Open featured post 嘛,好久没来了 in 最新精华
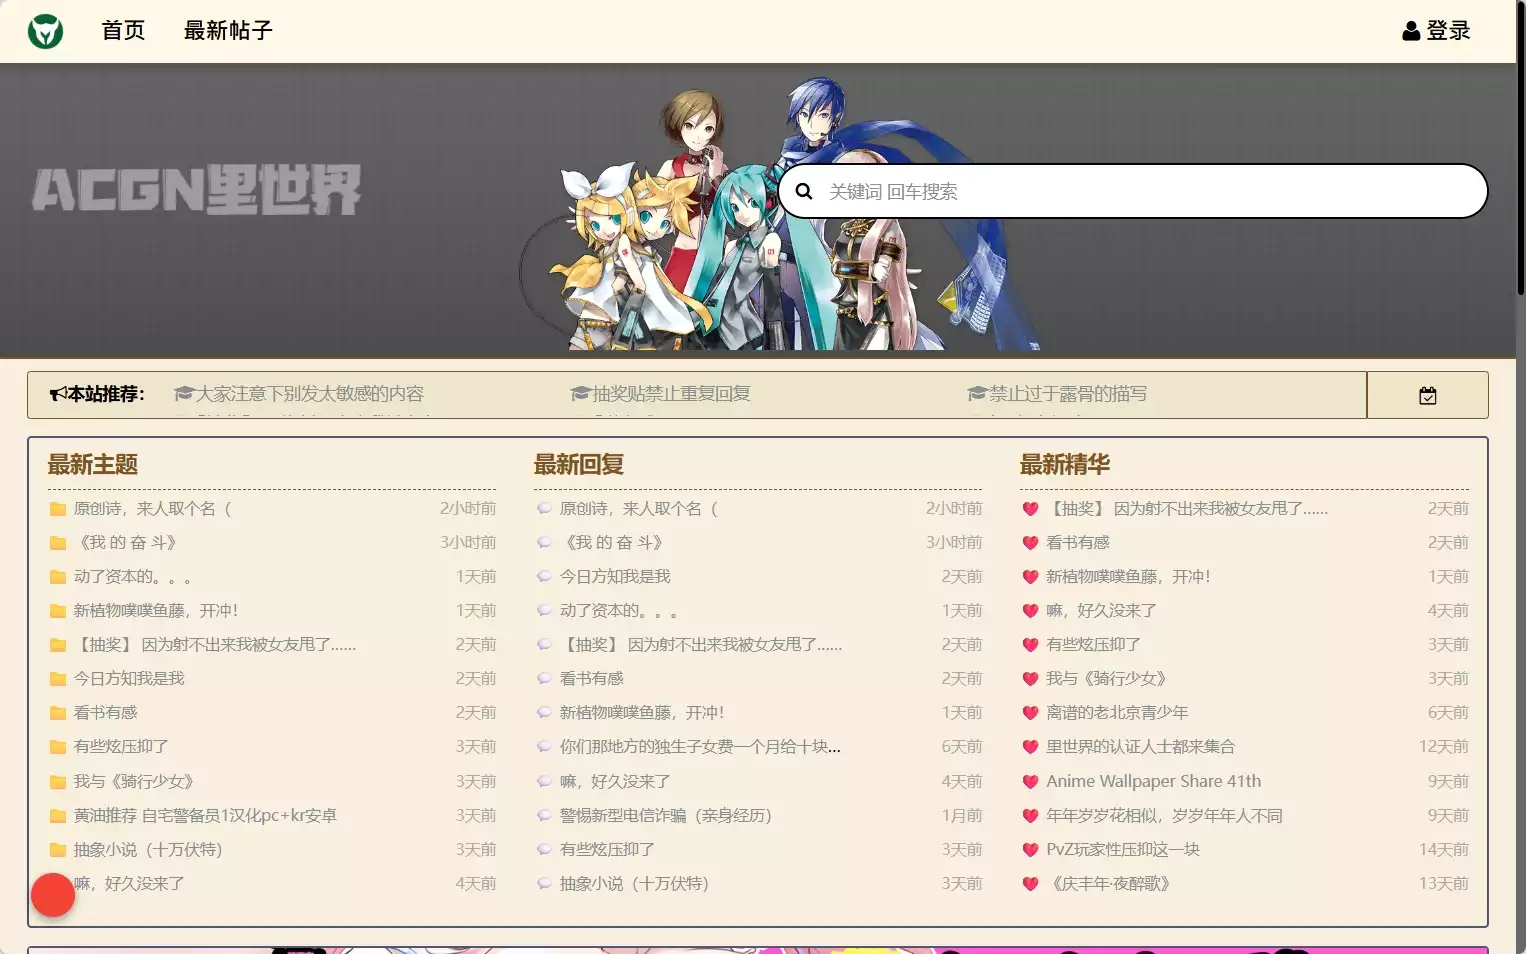Viewport: 1526px width, 954px height. click(x=1101, y=611)
